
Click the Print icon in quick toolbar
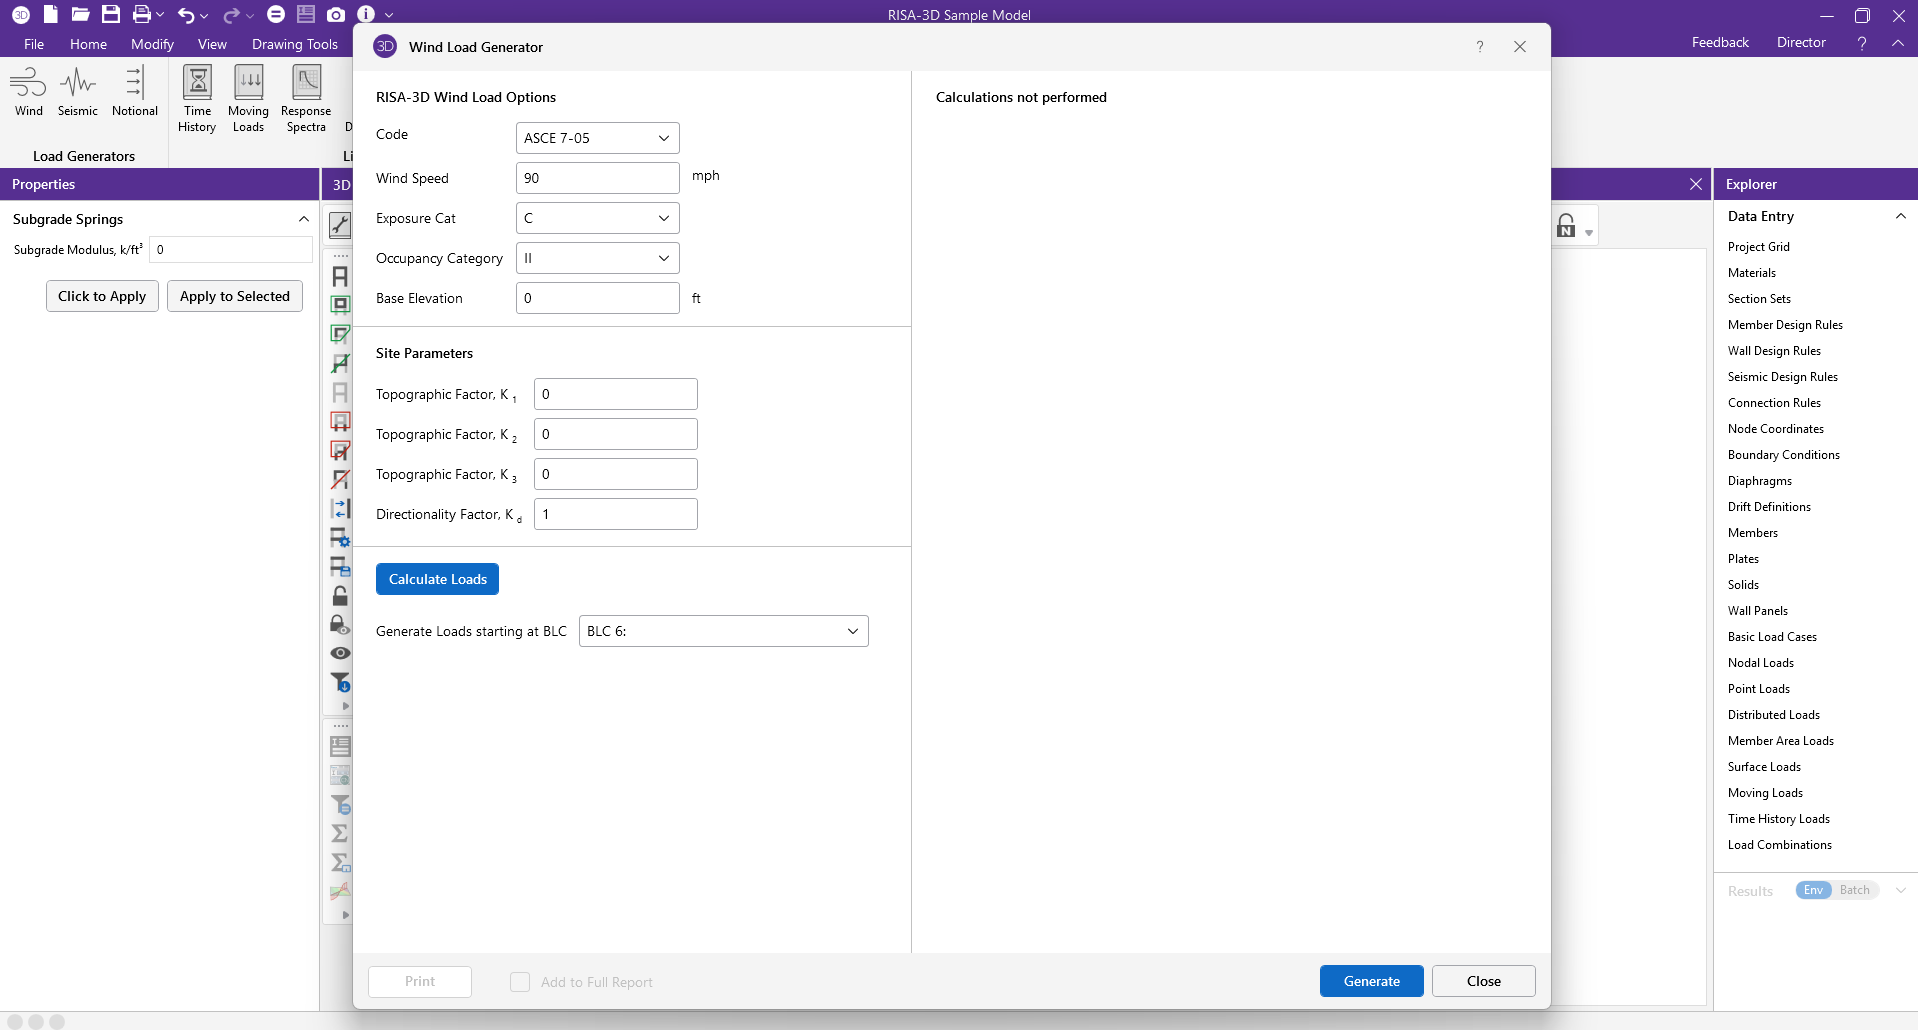(142, 14)
